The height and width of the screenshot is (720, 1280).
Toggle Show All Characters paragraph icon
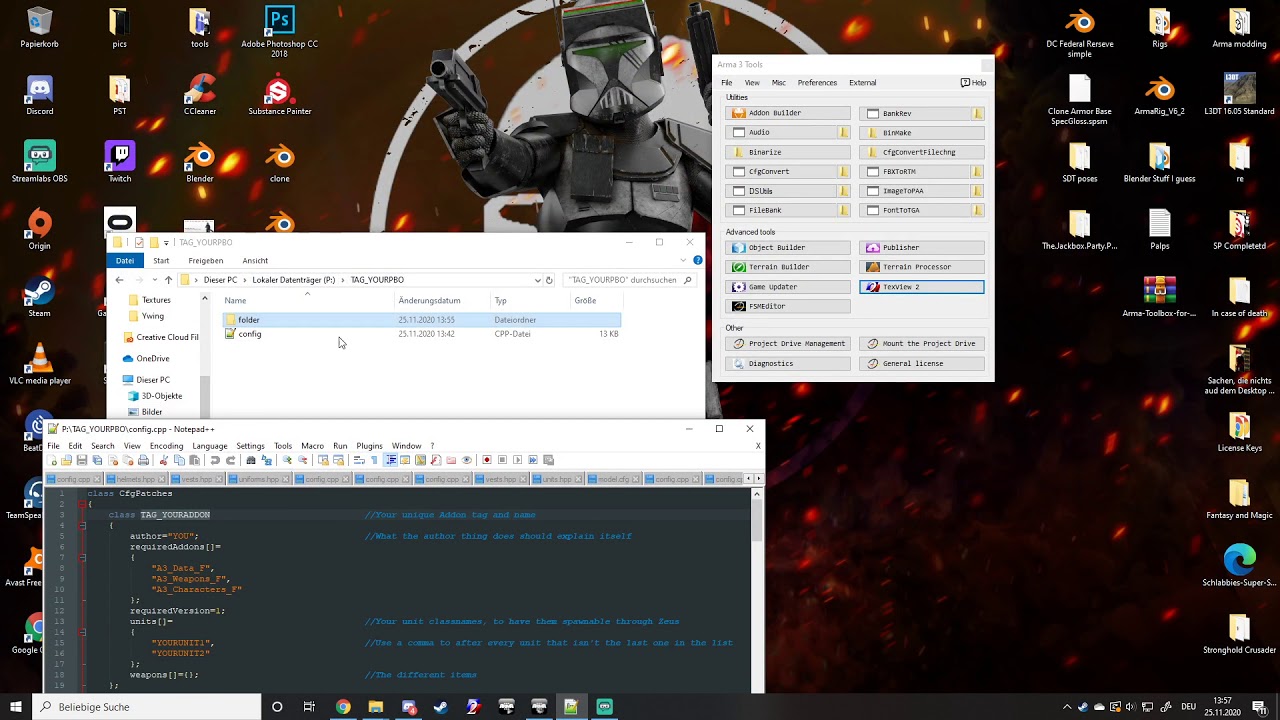[374, 460]
